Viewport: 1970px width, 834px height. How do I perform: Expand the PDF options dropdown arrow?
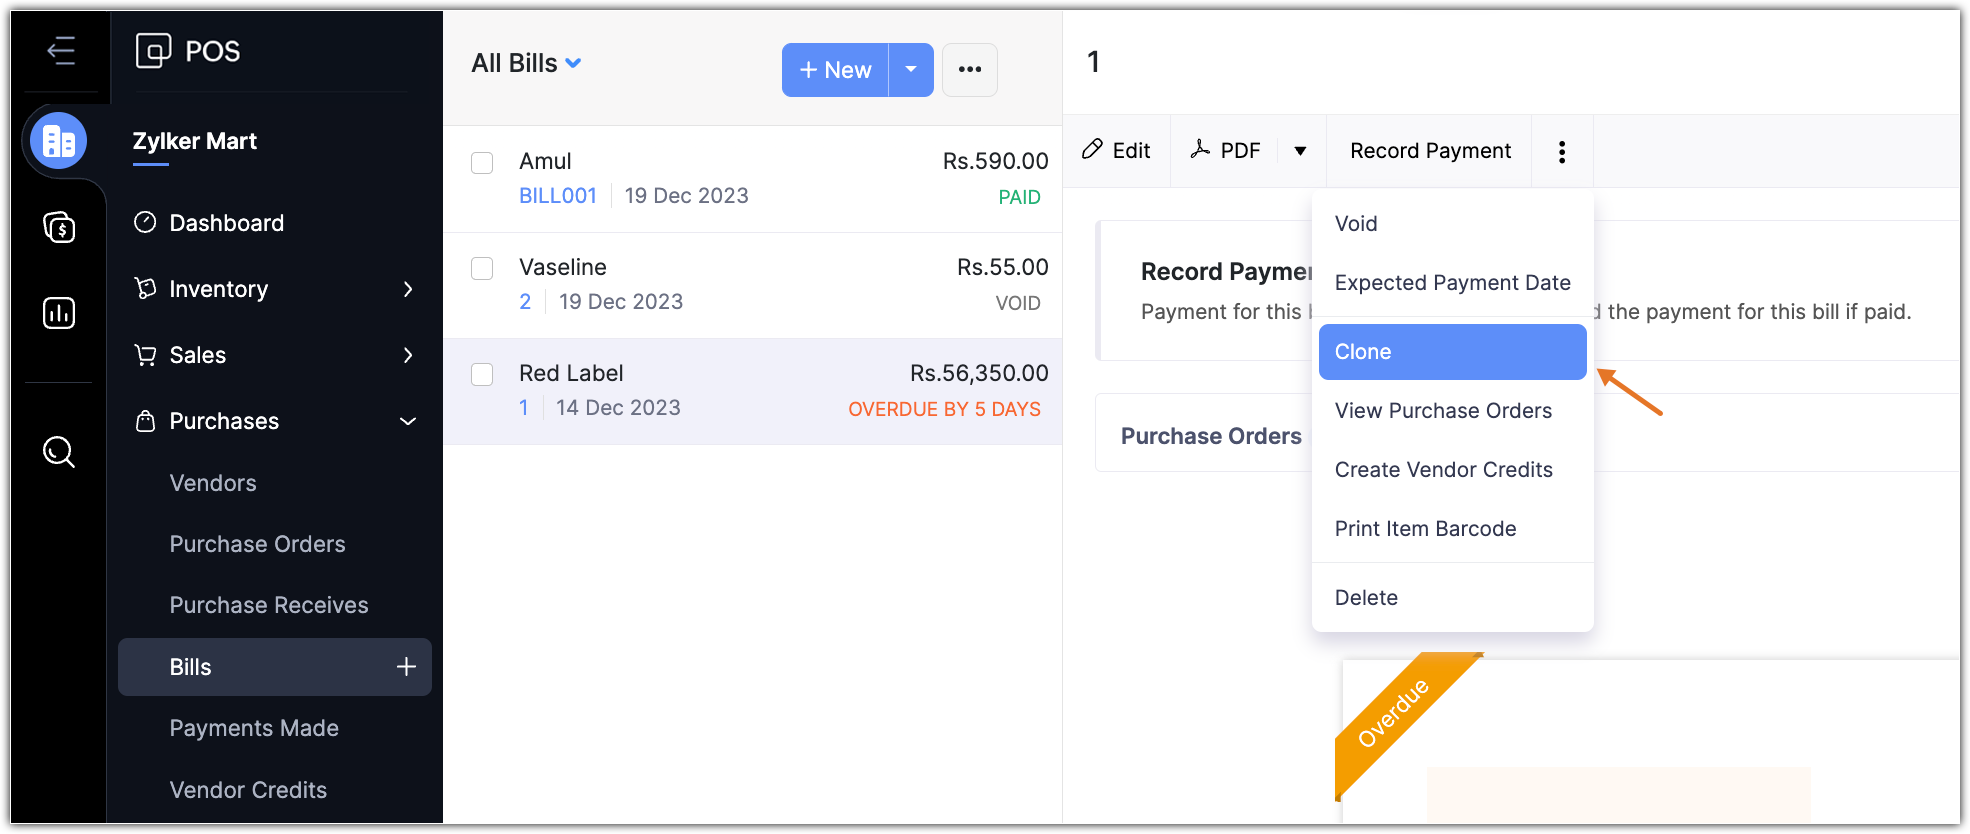point(1300,151)
